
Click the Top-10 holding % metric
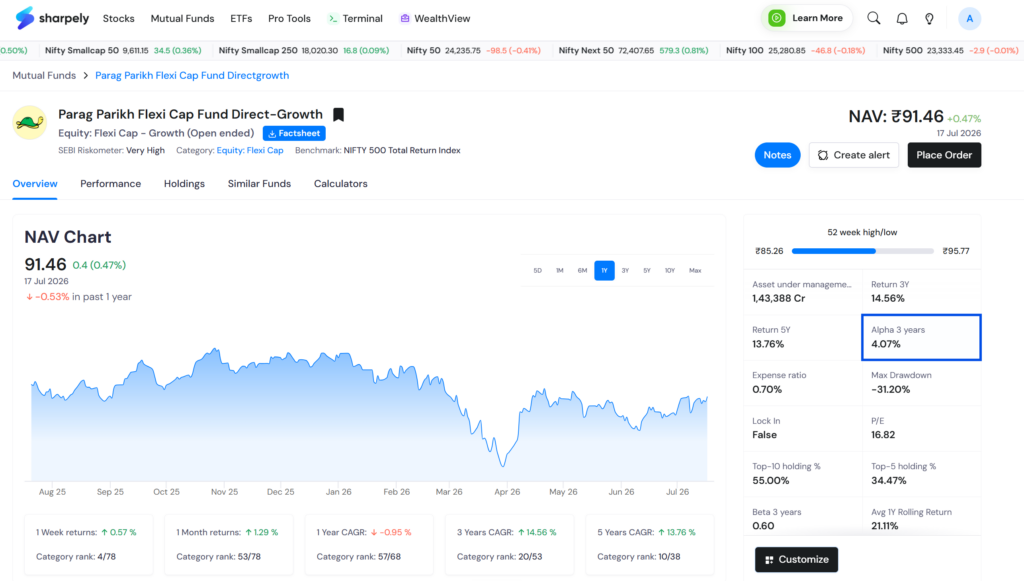click(x=803, y=474)
